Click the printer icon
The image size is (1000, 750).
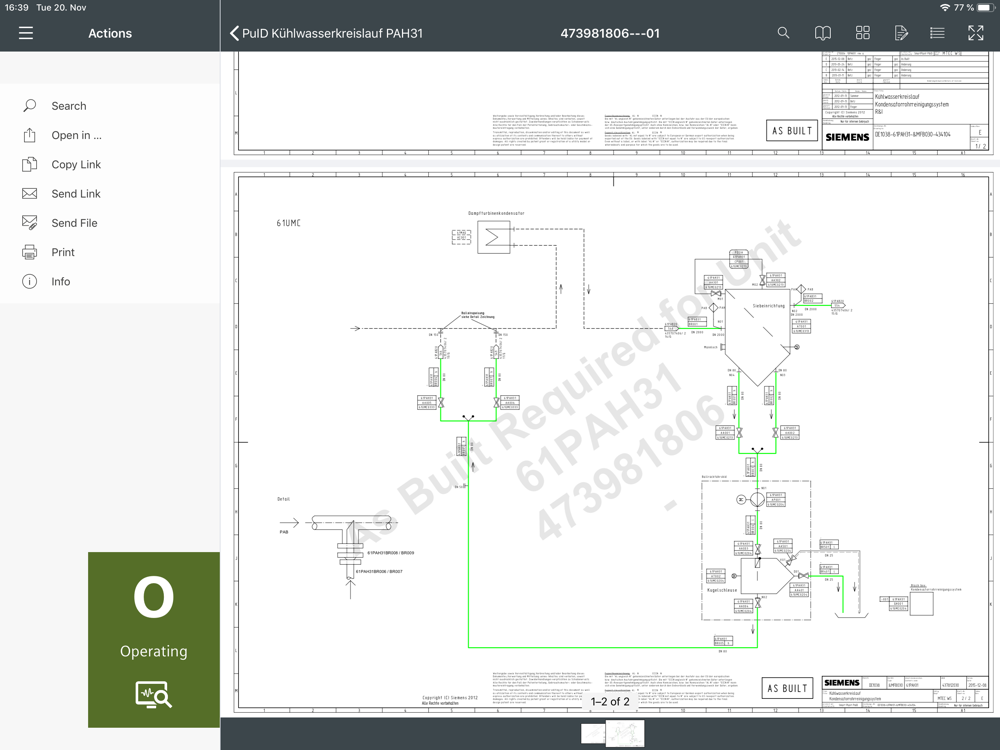[x=29, y=253]
